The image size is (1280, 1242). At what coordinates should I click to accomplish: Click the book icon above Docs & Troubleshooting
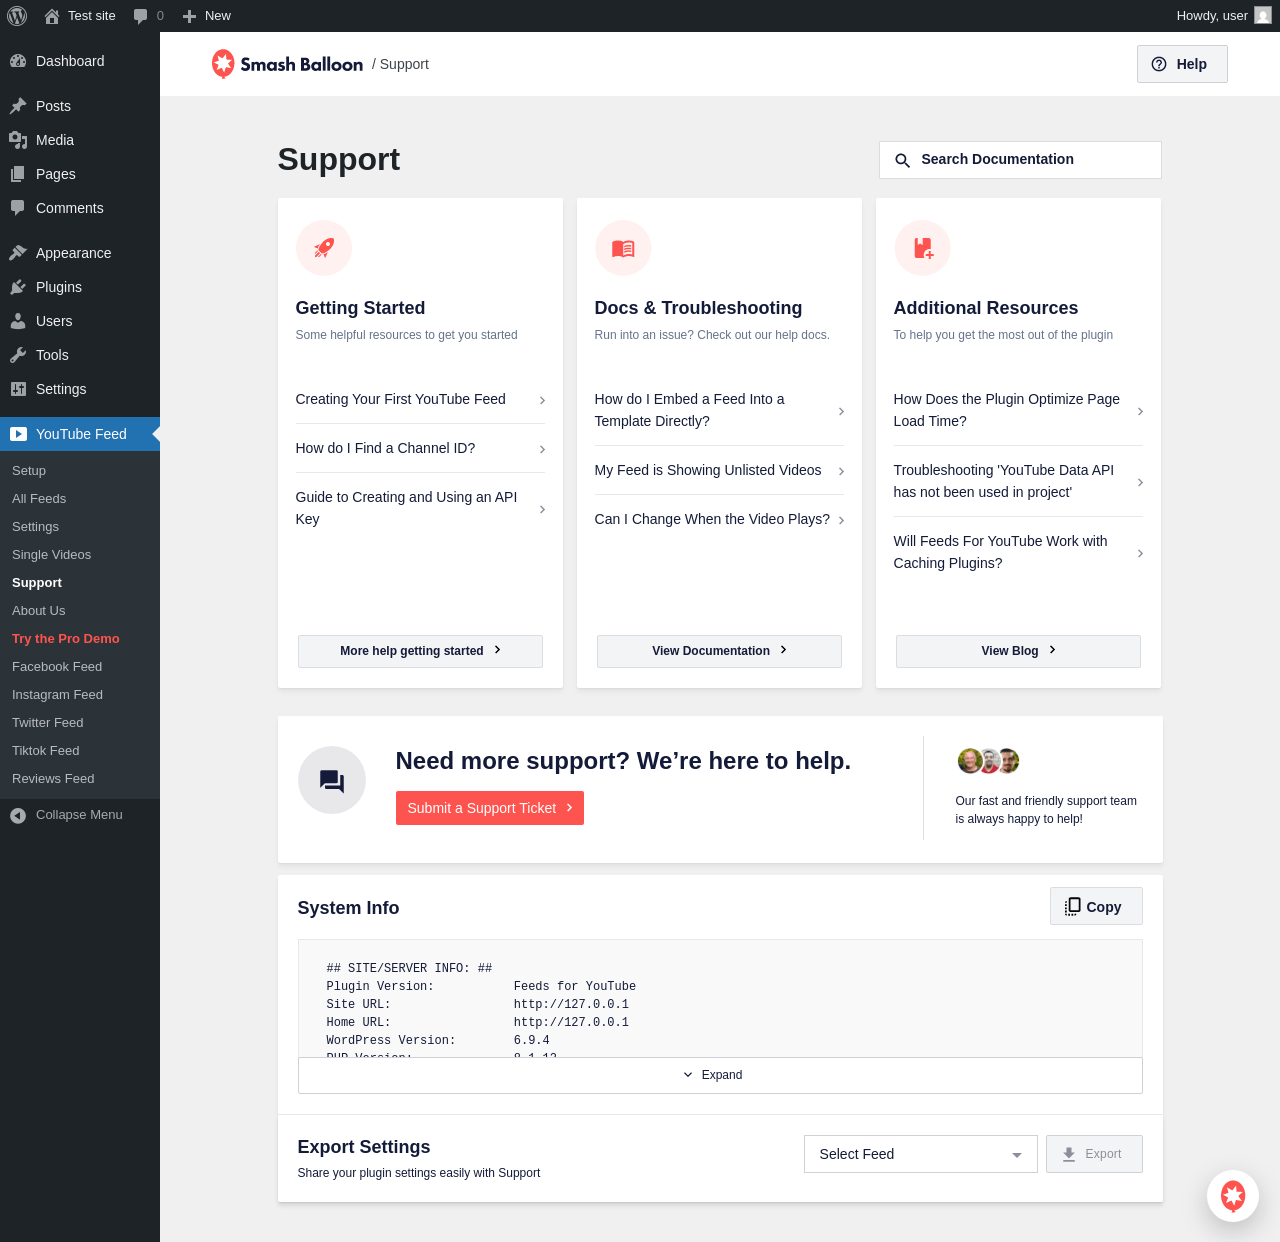(623, 248)
